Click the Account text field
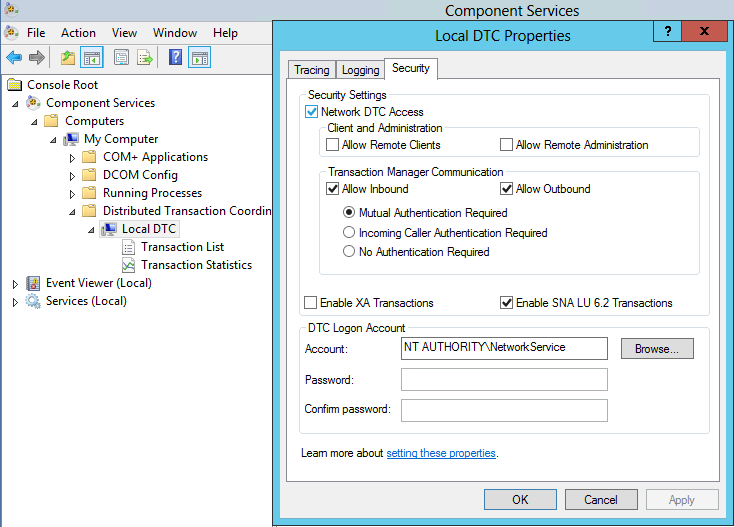Viewport: 734px width, 527px height. click(x=504, y=348)
